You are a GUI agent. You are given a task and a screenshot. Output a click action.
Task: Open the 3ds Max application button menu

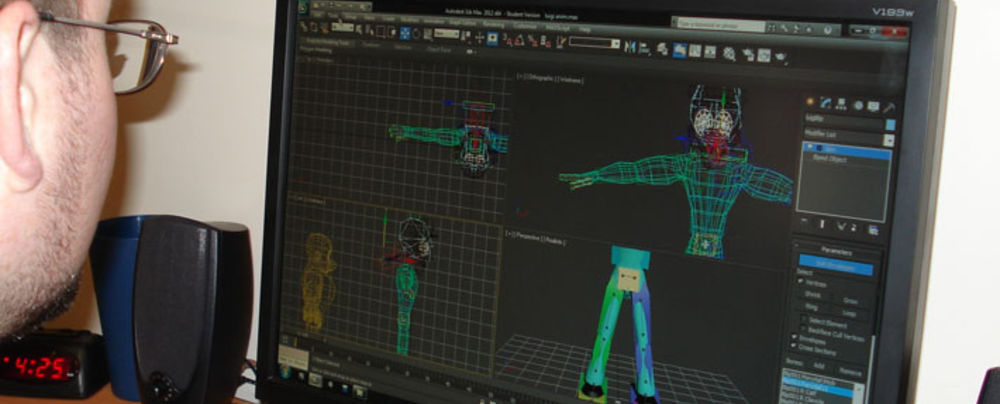(302, 8)
